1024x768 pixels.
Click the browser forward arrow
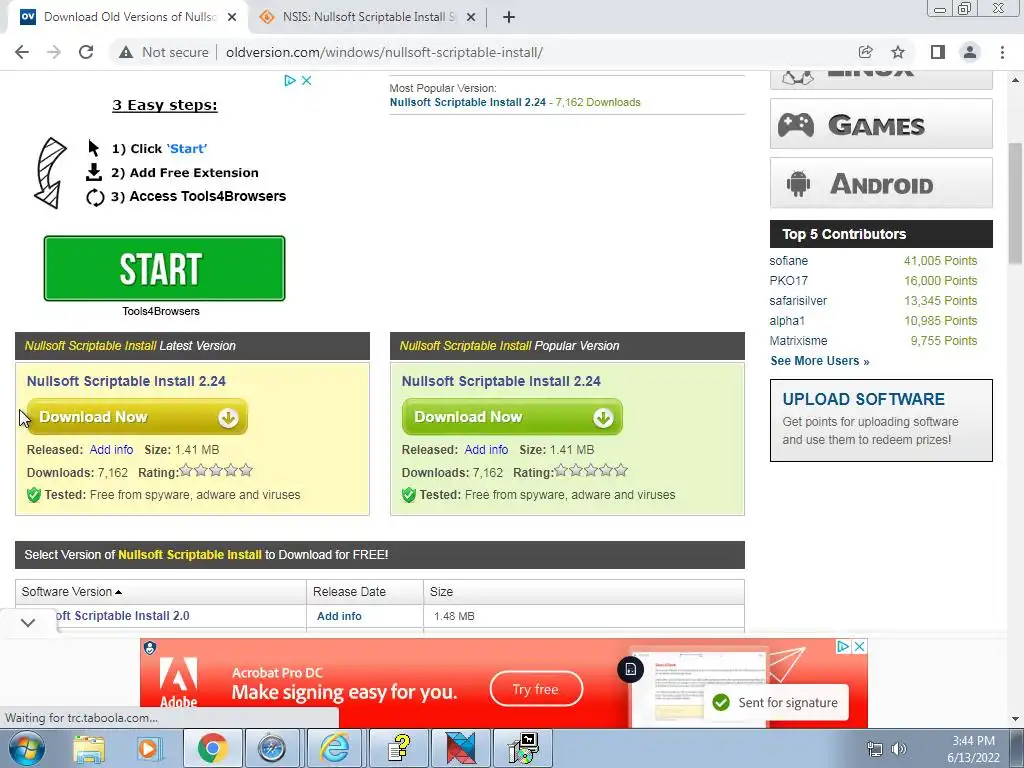tap(54, 52)
